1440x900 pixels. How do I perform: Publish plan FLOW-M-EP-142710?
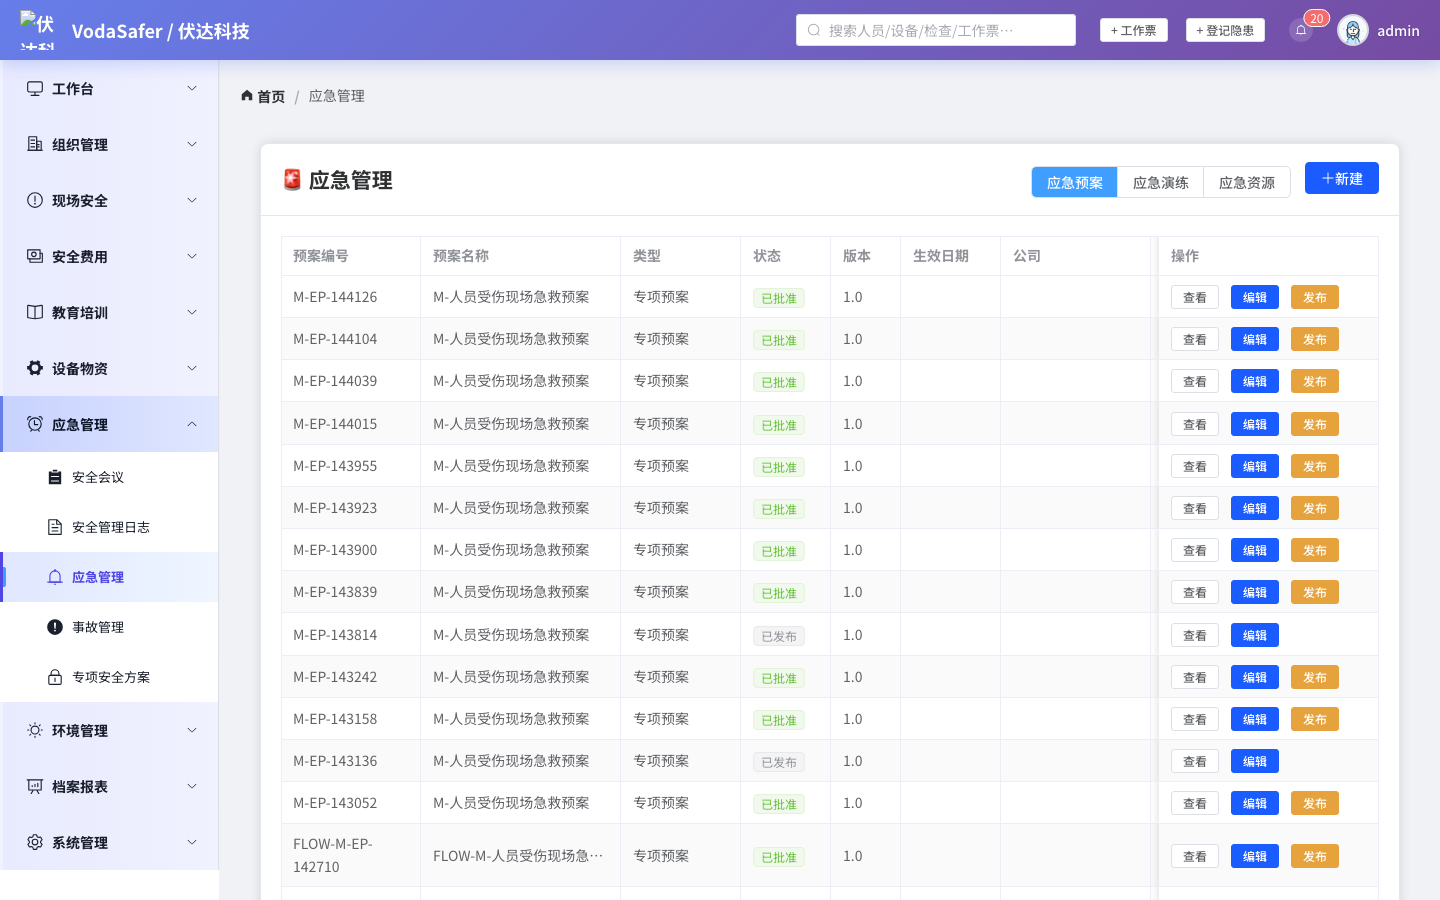click(1315, 856)
